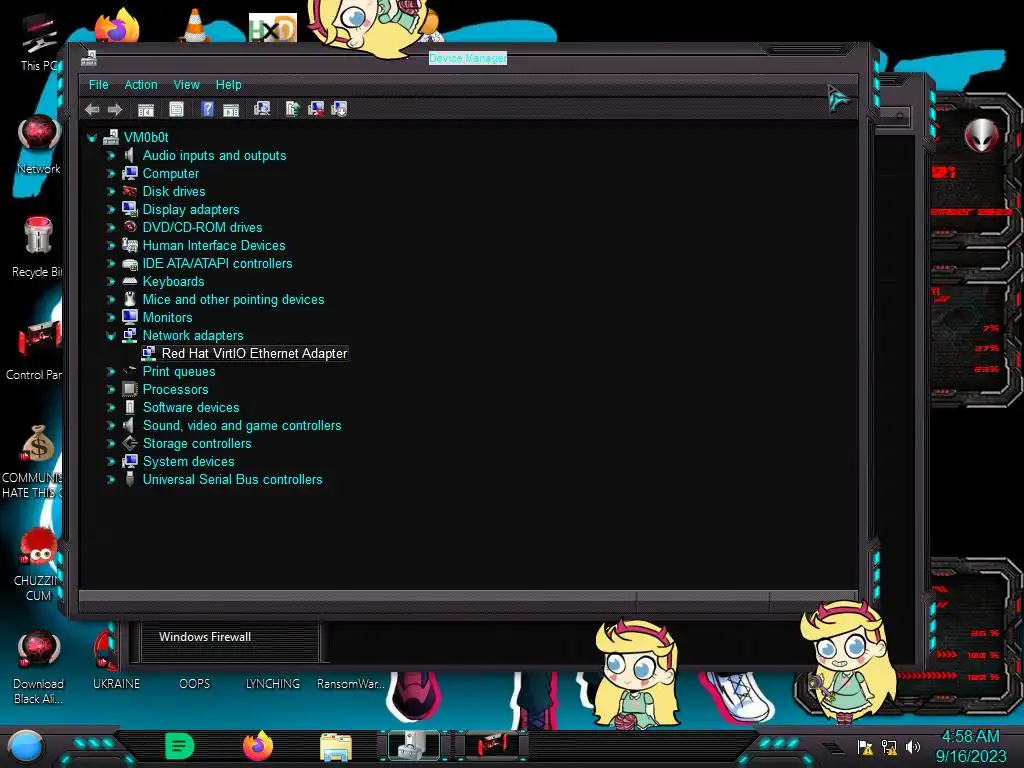This screenshot has width=1024, height=768.
Task: Toggle the Show/Hide Console Tree toolbar icon
Action: (146, 110)
